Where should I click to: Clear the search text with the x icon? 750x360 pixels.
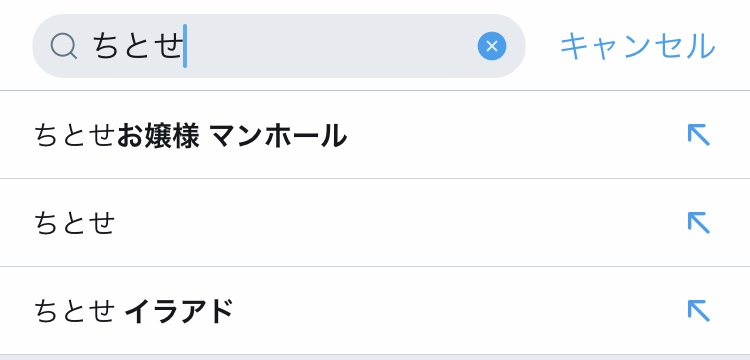coord(492,46)
